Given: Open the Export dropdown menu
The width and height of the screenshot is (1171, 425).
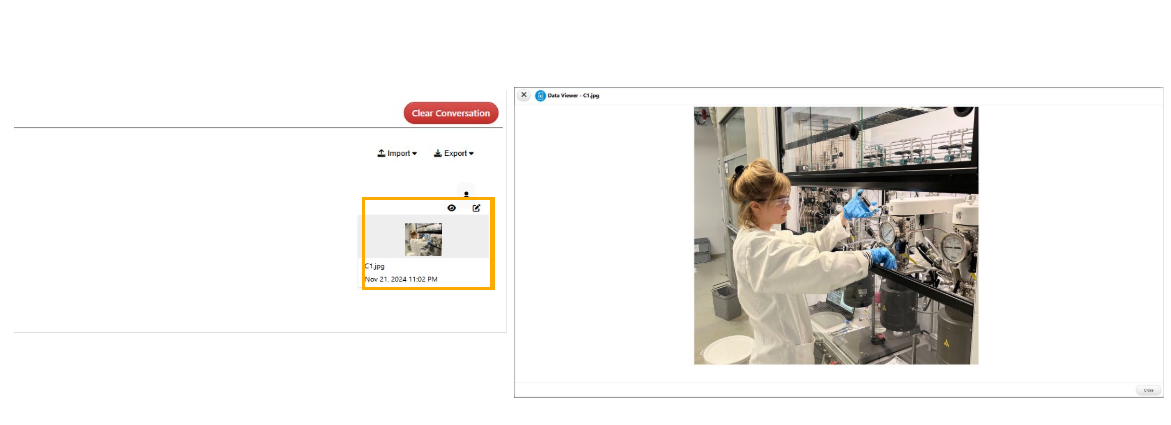Looking at the screenshot, I should pyautogui.click(x=453, y=153).
